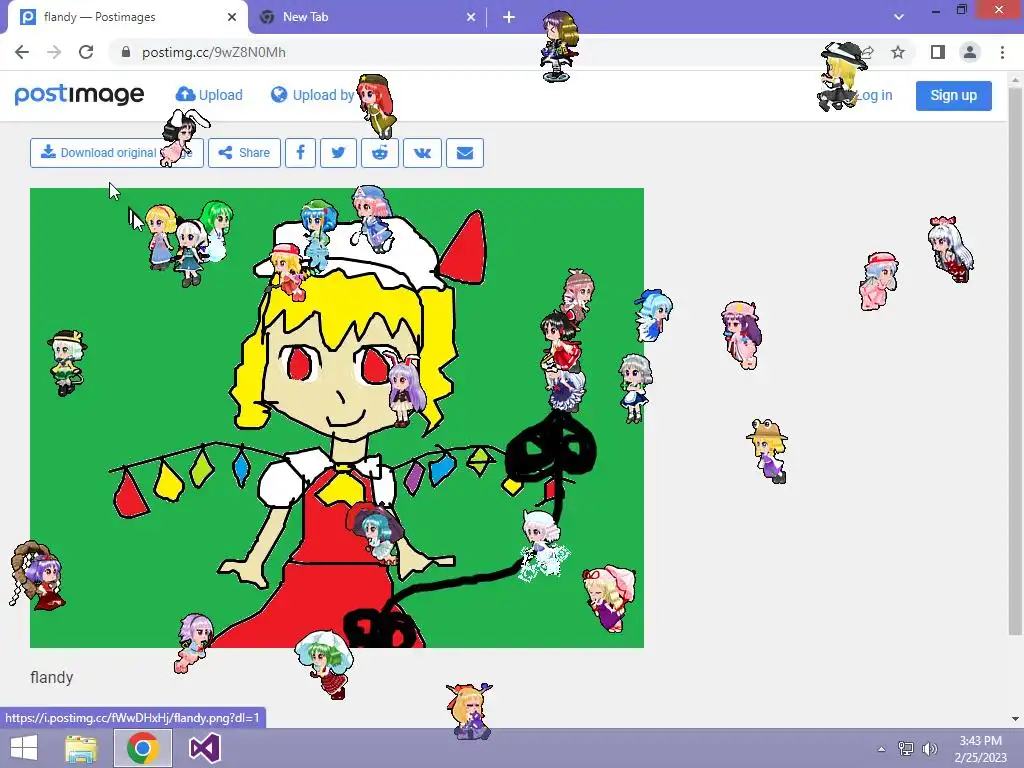Click the page vertical scrollbar
The width and height of the screenshot is (1024, 768).
coord(1015,359)
